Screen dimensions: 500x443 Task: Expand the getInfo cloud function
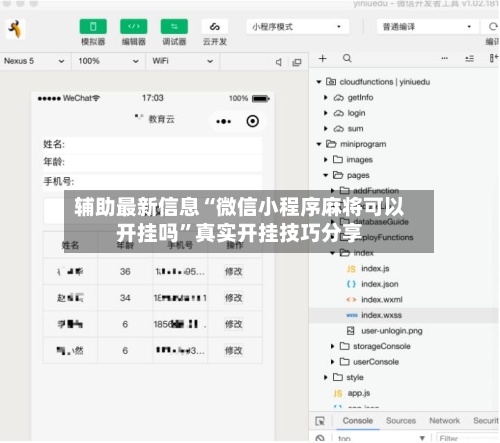tap(326, 98)
